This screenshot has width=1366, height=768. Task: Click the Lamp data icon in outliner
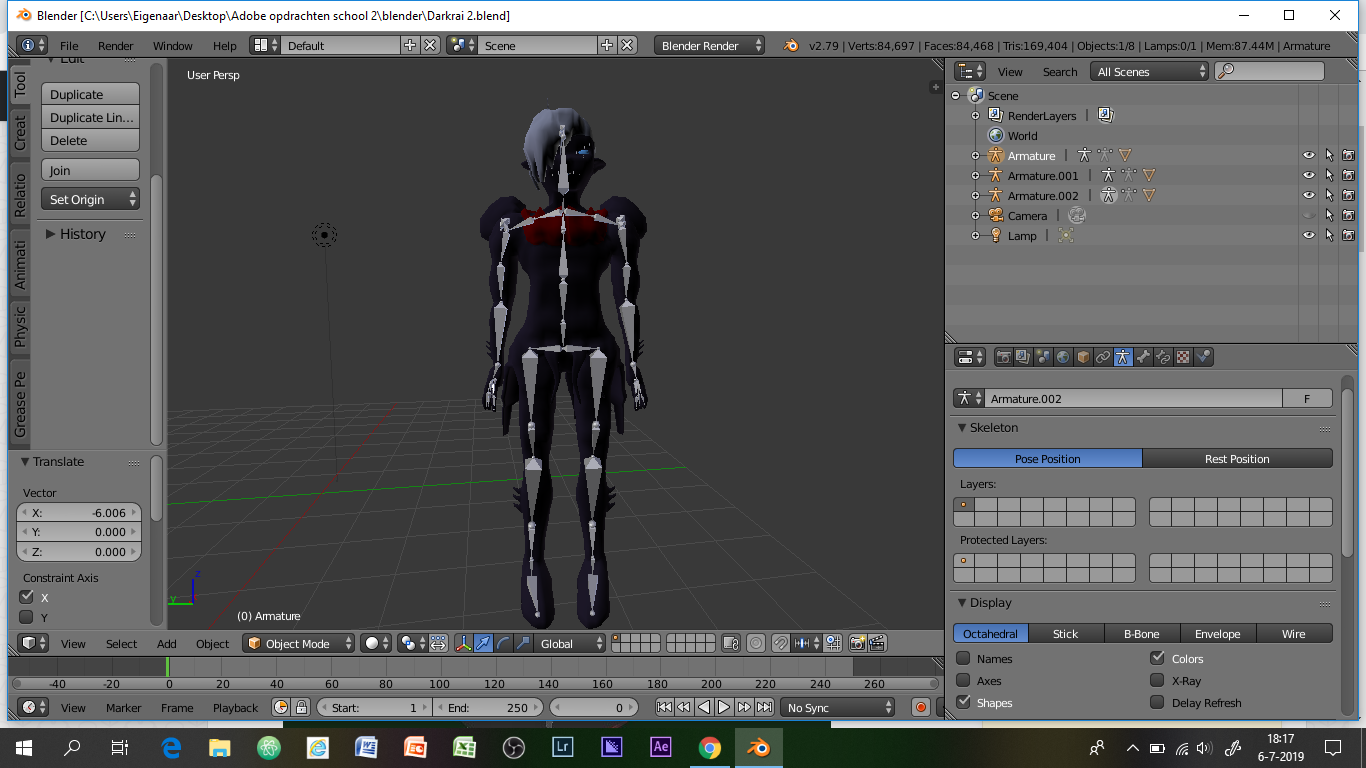(1066, 235)
